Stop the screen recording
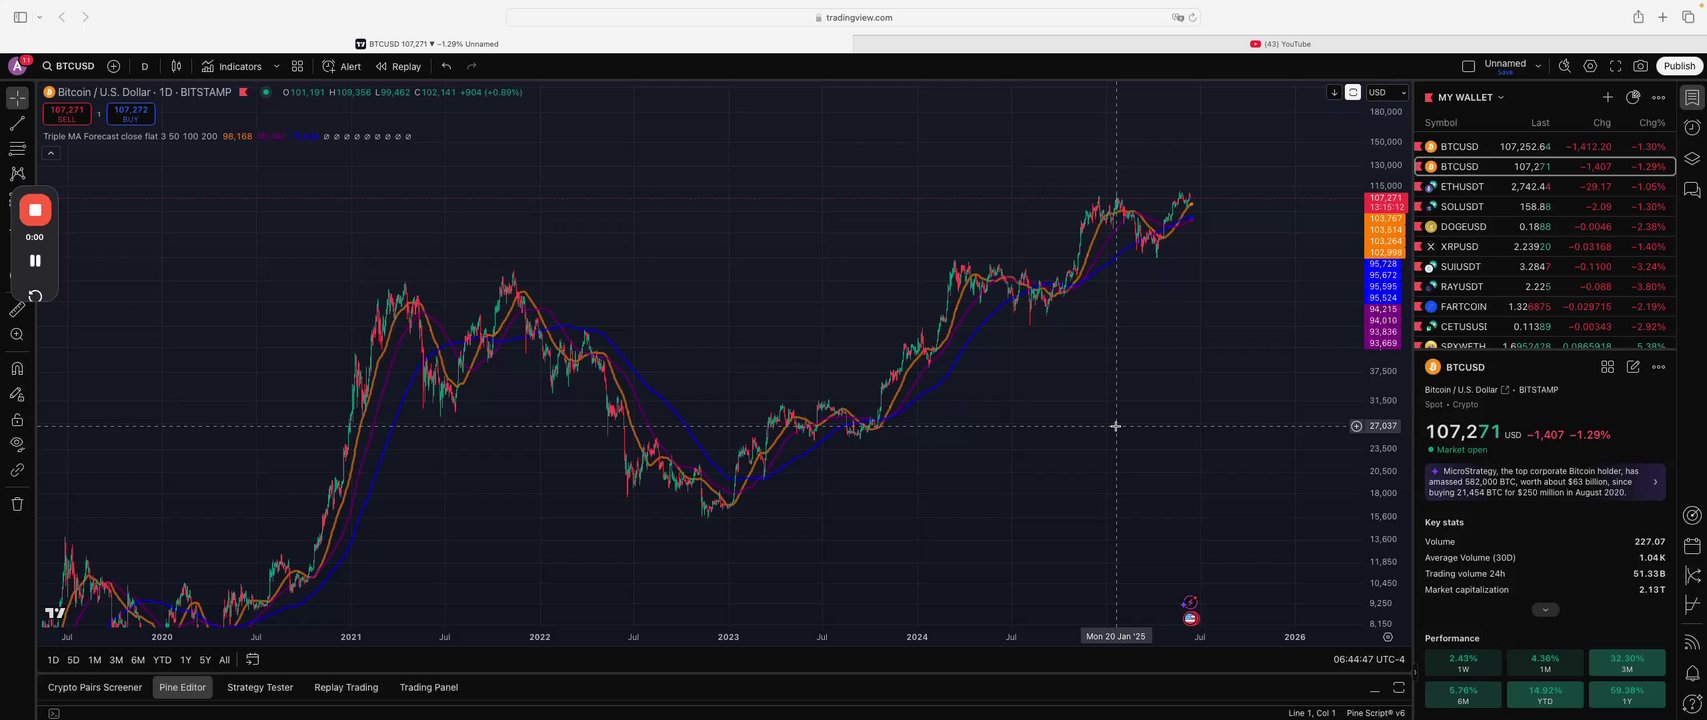This screenshot has width=1707, height=720. tap(35, 210)
